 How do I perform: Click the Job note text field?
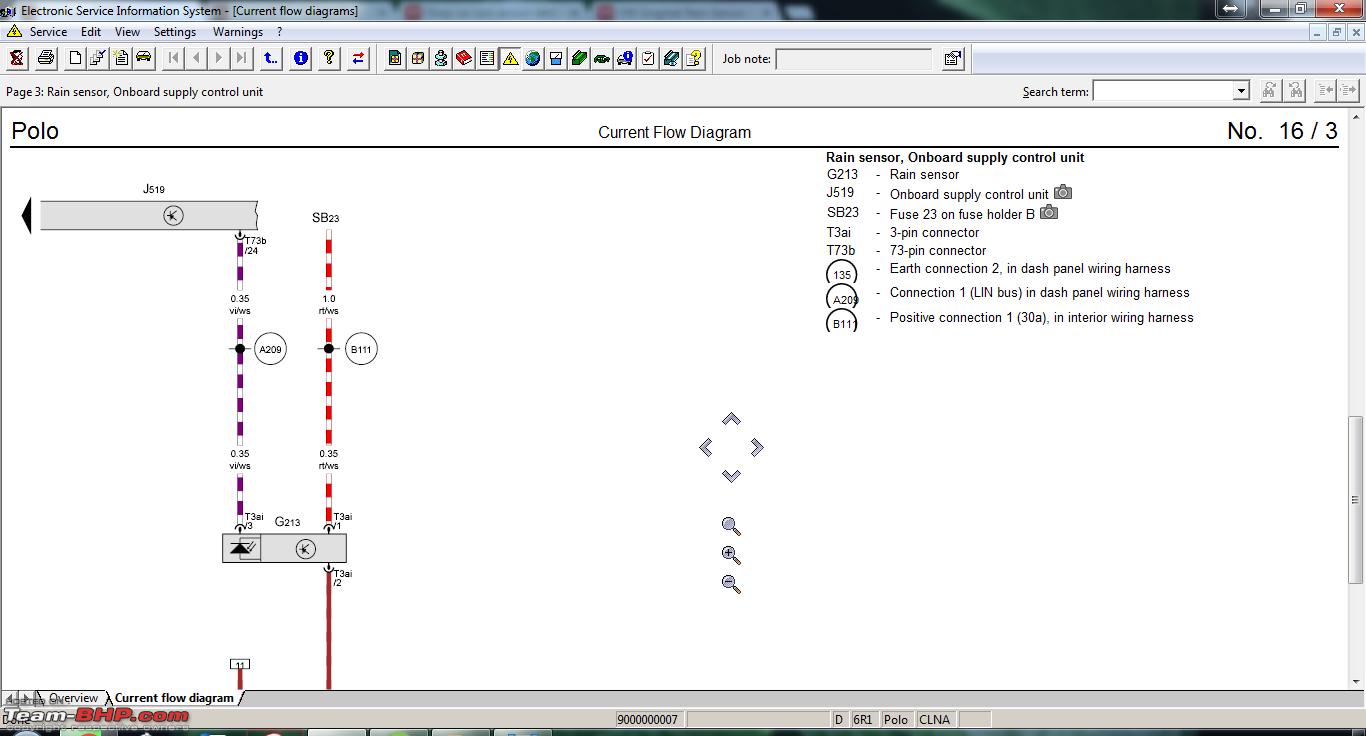pos(854,59)
